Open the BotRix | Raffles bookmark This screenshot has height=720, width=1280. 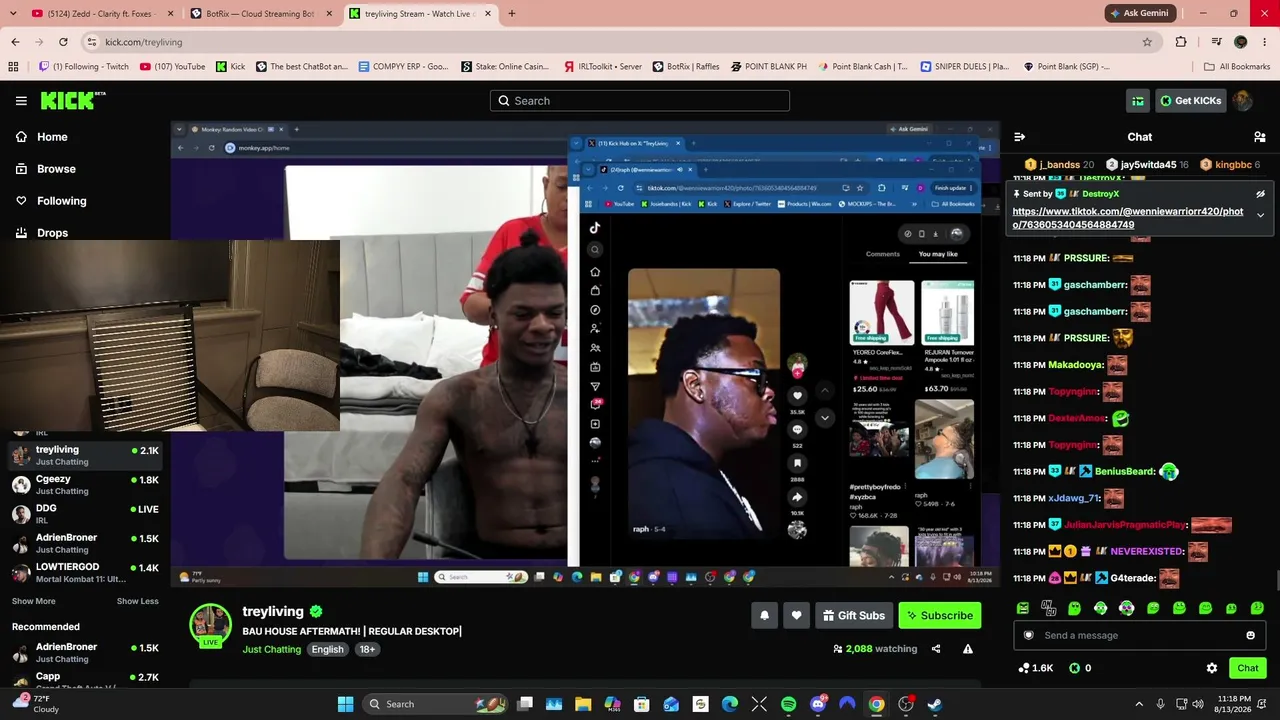click(686, 67)
